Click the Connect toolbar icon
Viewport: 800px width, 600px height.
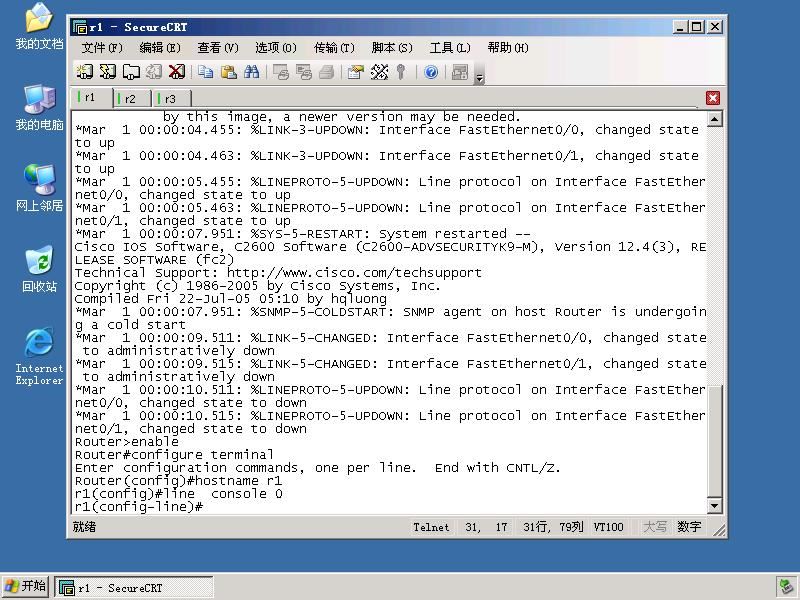tap(85, 72)
